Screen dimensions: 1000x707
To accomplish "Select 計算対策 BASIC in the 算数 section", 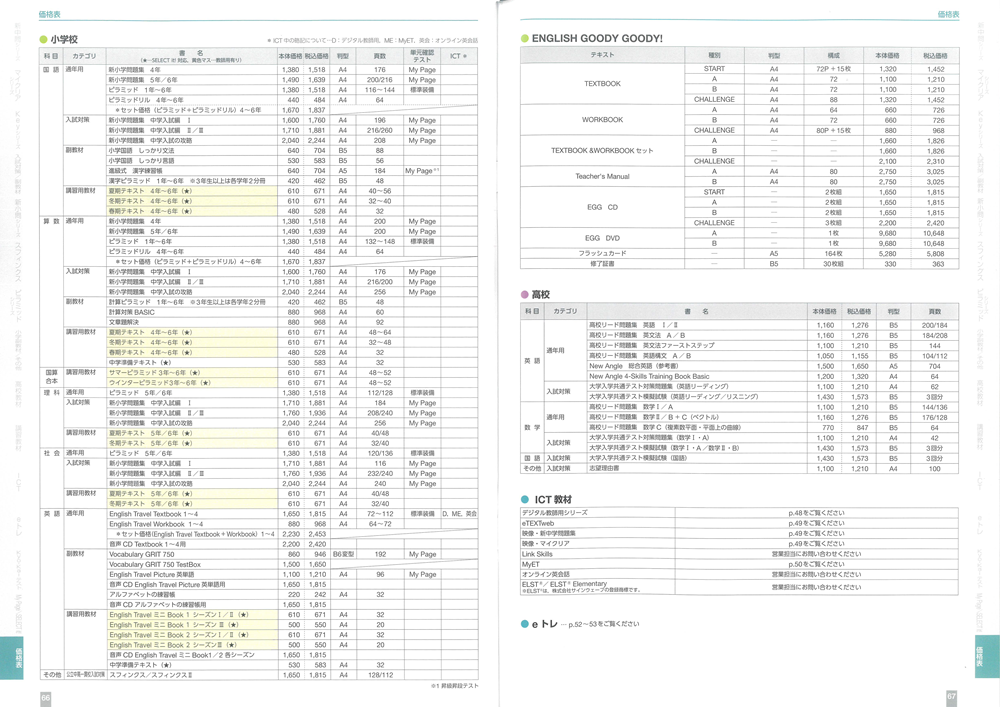I will point(131,312).
